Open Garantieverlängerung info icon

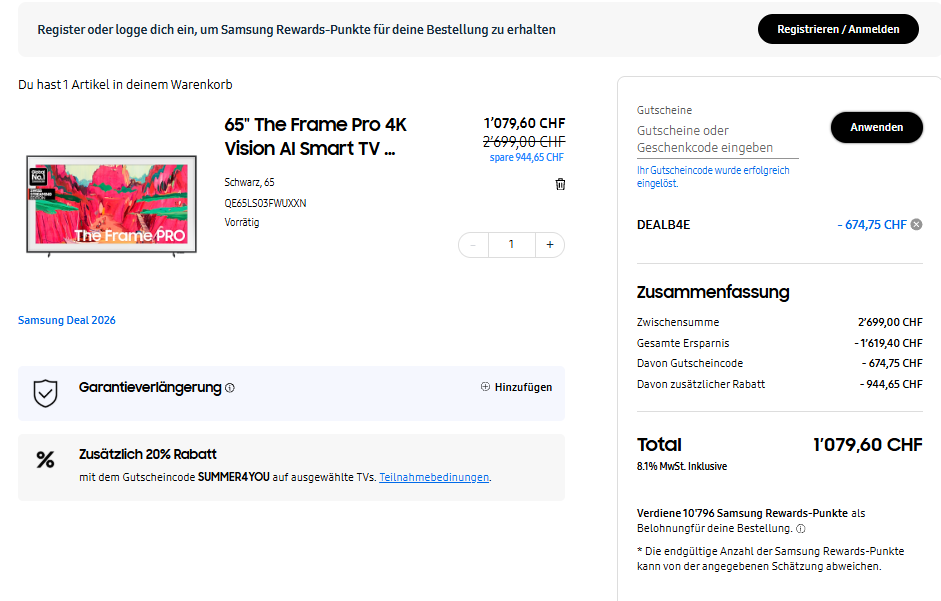point(230,388)
